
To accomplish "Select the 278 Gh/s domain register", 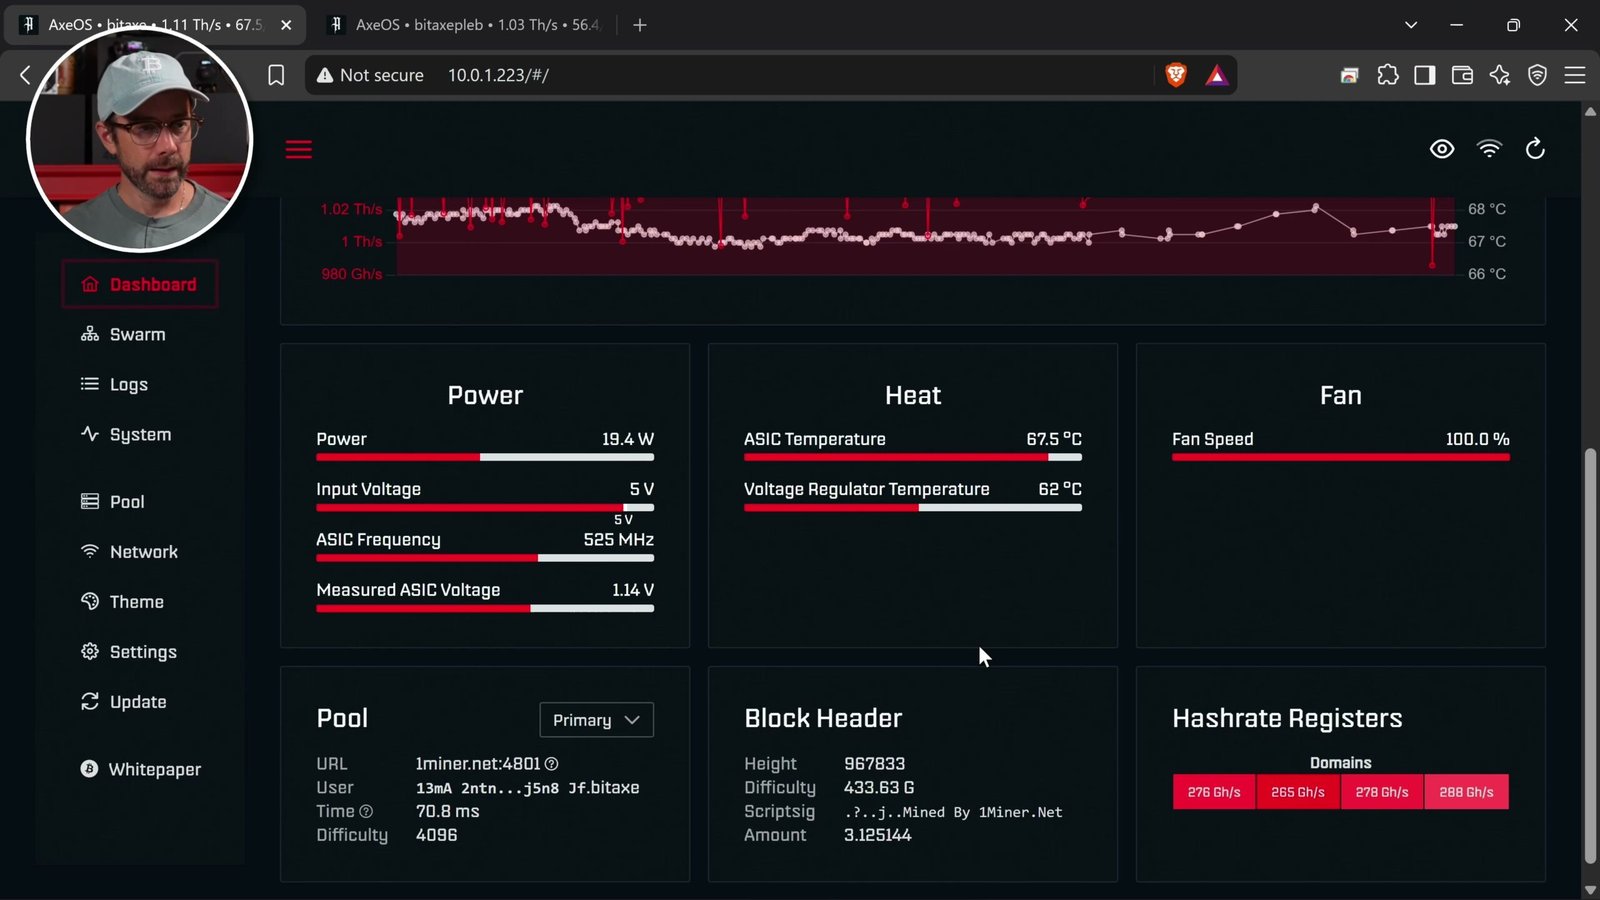I will tap(1382, 792).
